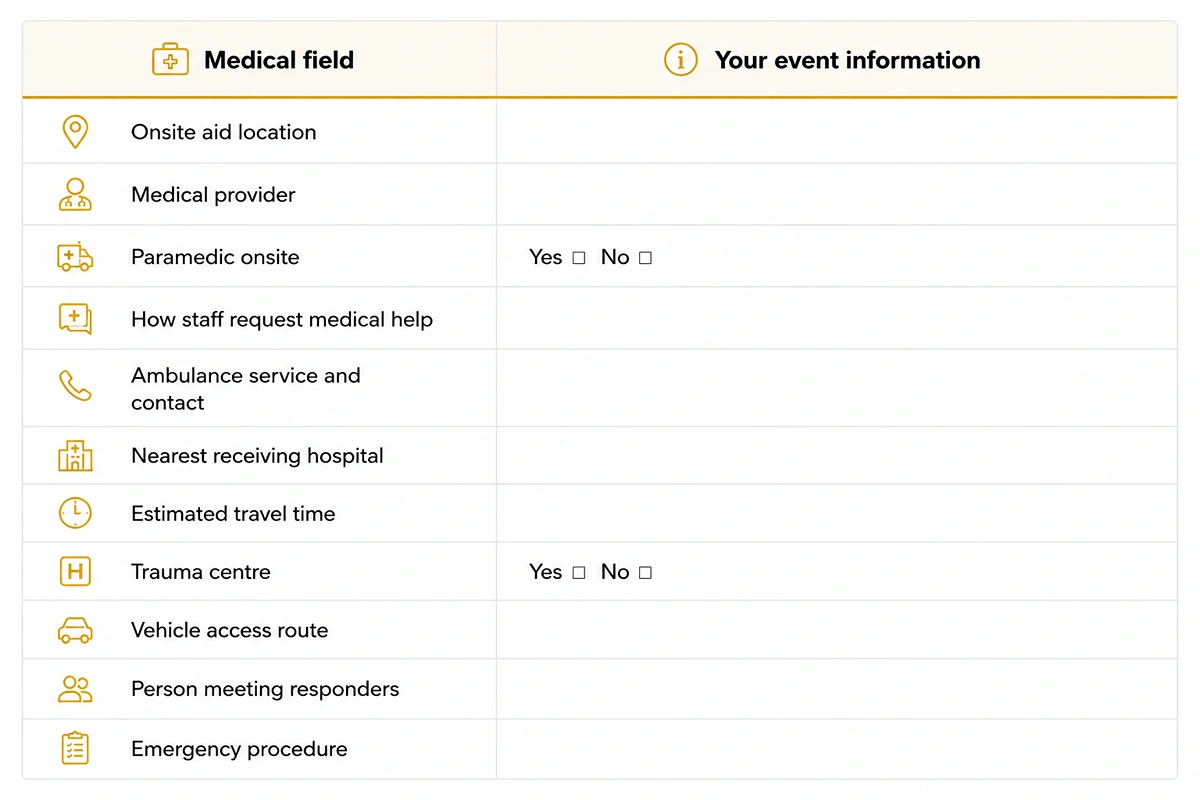The image size is (1200, 800).
Task: Click the map pin icon for onsite aid
Action: click(75, 132)
